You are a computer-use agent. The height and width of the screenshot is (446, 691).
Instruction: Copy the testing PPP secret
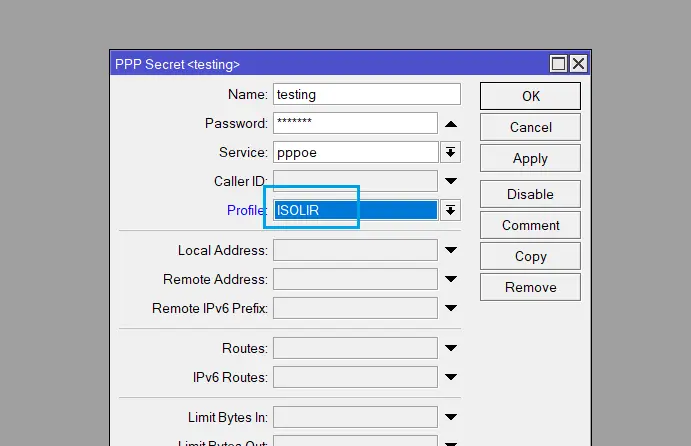click(x=530, y=256)
